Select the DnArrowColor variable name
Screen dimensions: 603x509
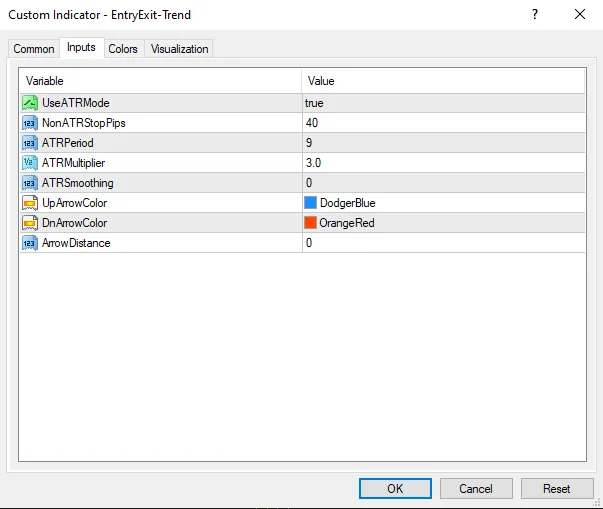[x=75, y=223]
